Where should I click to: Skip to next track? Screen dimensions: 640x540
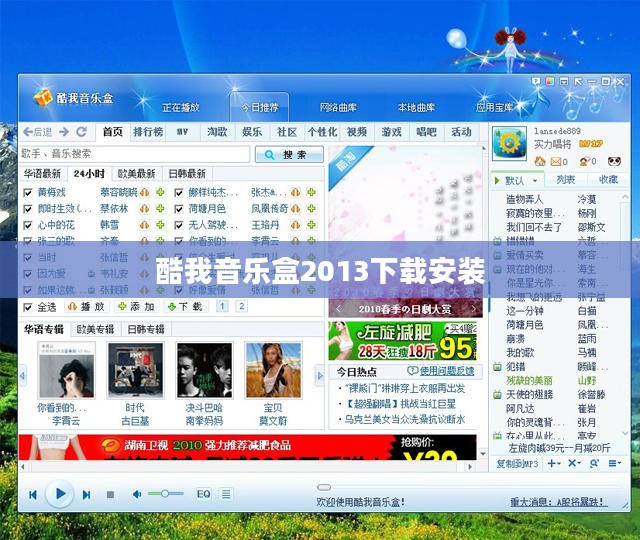click(86, 495)
